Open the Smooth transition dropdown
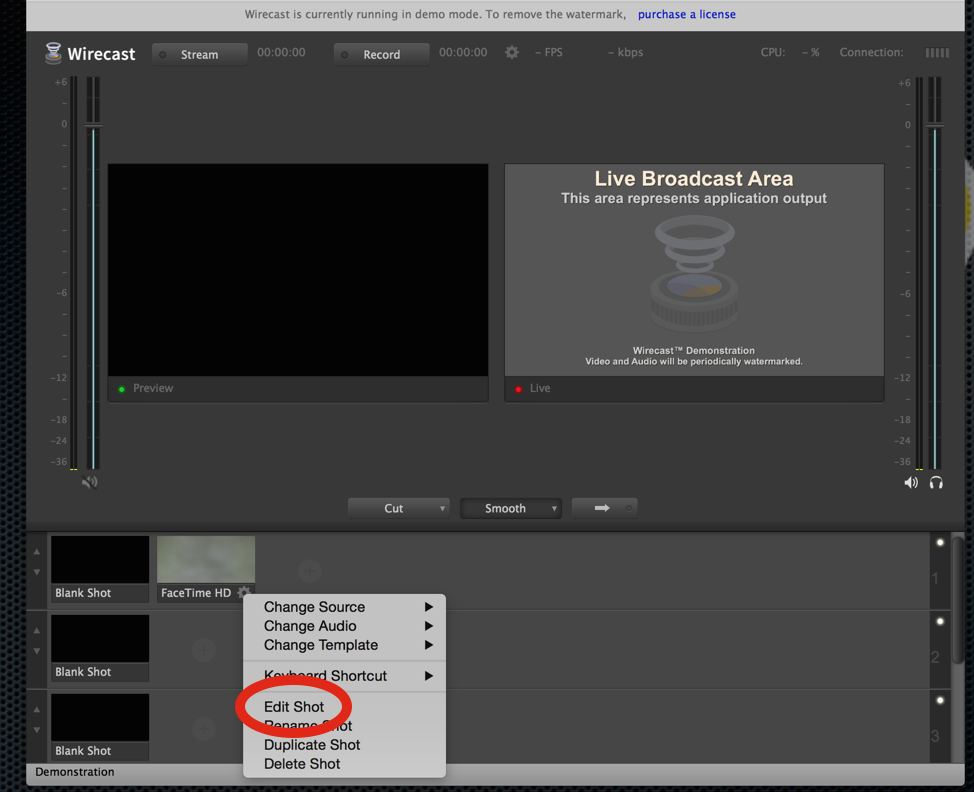The height and width of the screenshot is (792, 974). point(511,508)
